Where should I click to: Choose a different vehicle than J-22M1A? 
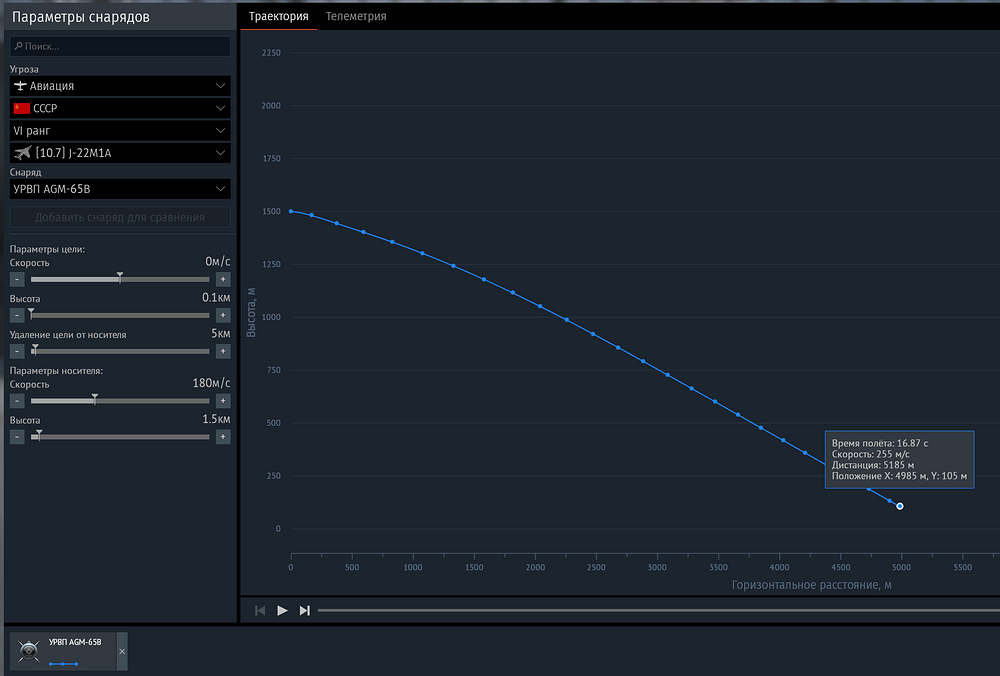[x=120, y=153]
